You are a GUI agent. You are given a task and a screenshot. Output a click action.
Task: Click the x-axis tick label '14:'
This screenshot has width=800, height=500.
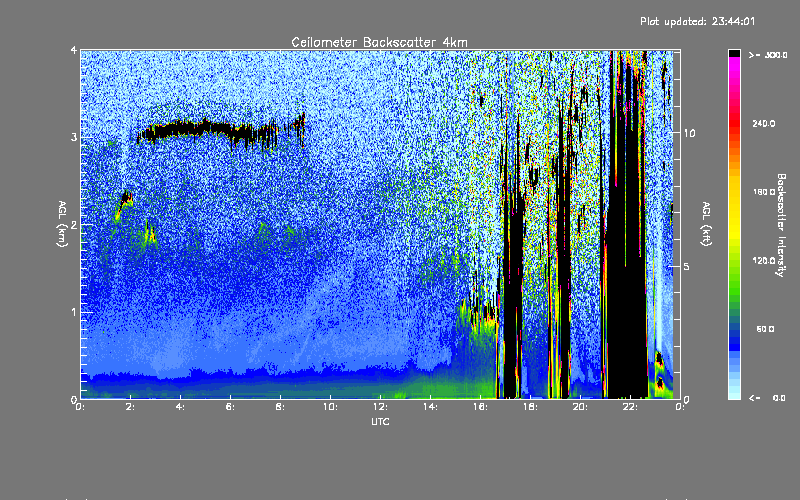point(430,407)
